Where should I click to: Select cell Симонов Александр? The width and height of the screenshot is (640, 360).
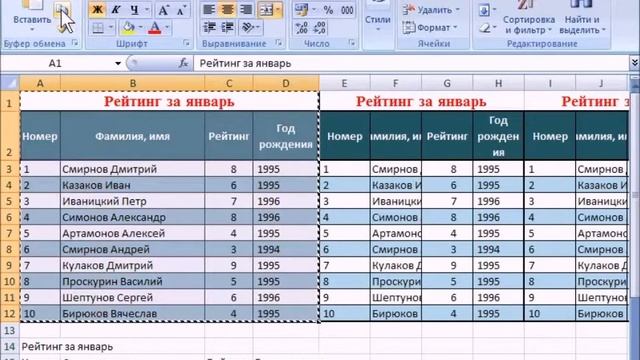[133, 217]
